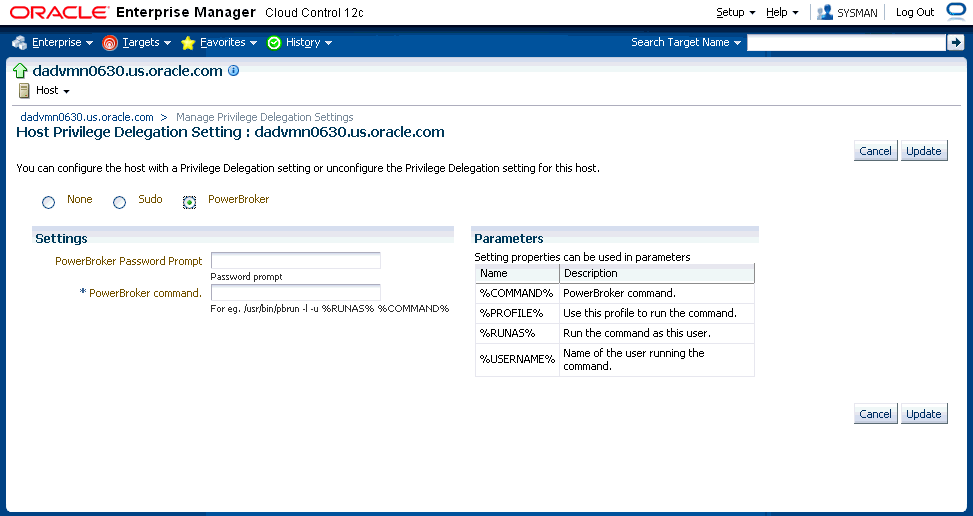
Task: Click the Host notebook icon
Action: click(x=24, y=91)
